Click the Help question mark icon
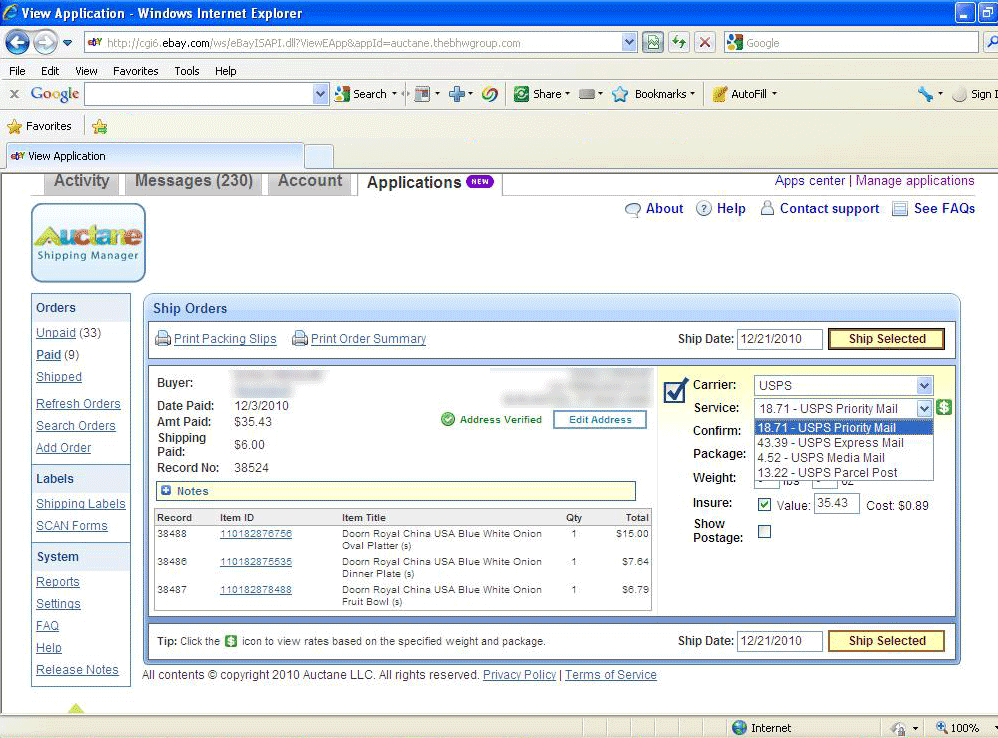This screenshot has height=738, width=998. pyautogui.click(x=703, y=209)
